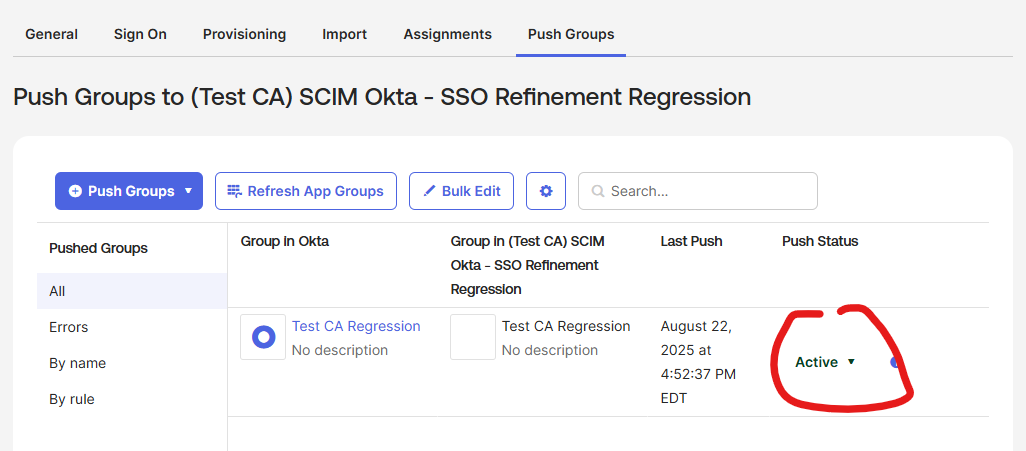Click the empty app group icon box
Image resolution: width=1026 pixels, height=451 pixels.
(473, 337)
